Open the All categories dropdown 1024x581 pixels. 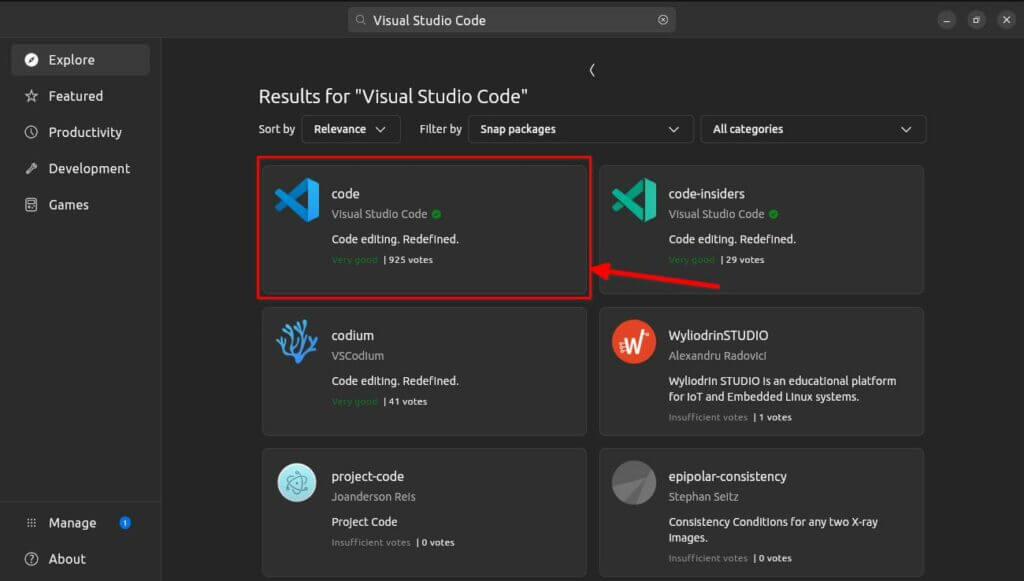tap(813, 129)
